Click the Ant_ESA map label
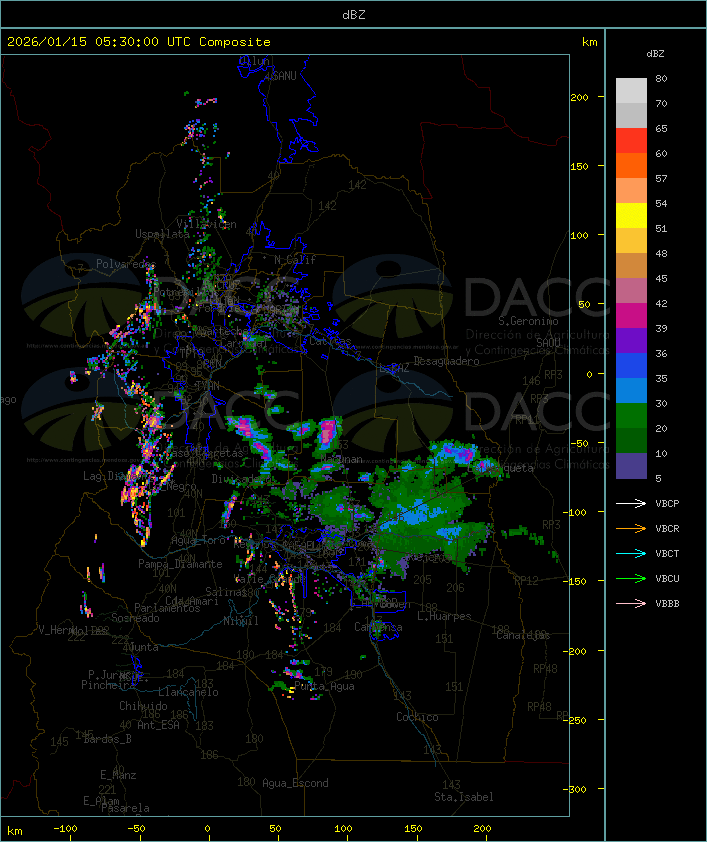Screen dimensions: 707x842 [x=158, y=725]
